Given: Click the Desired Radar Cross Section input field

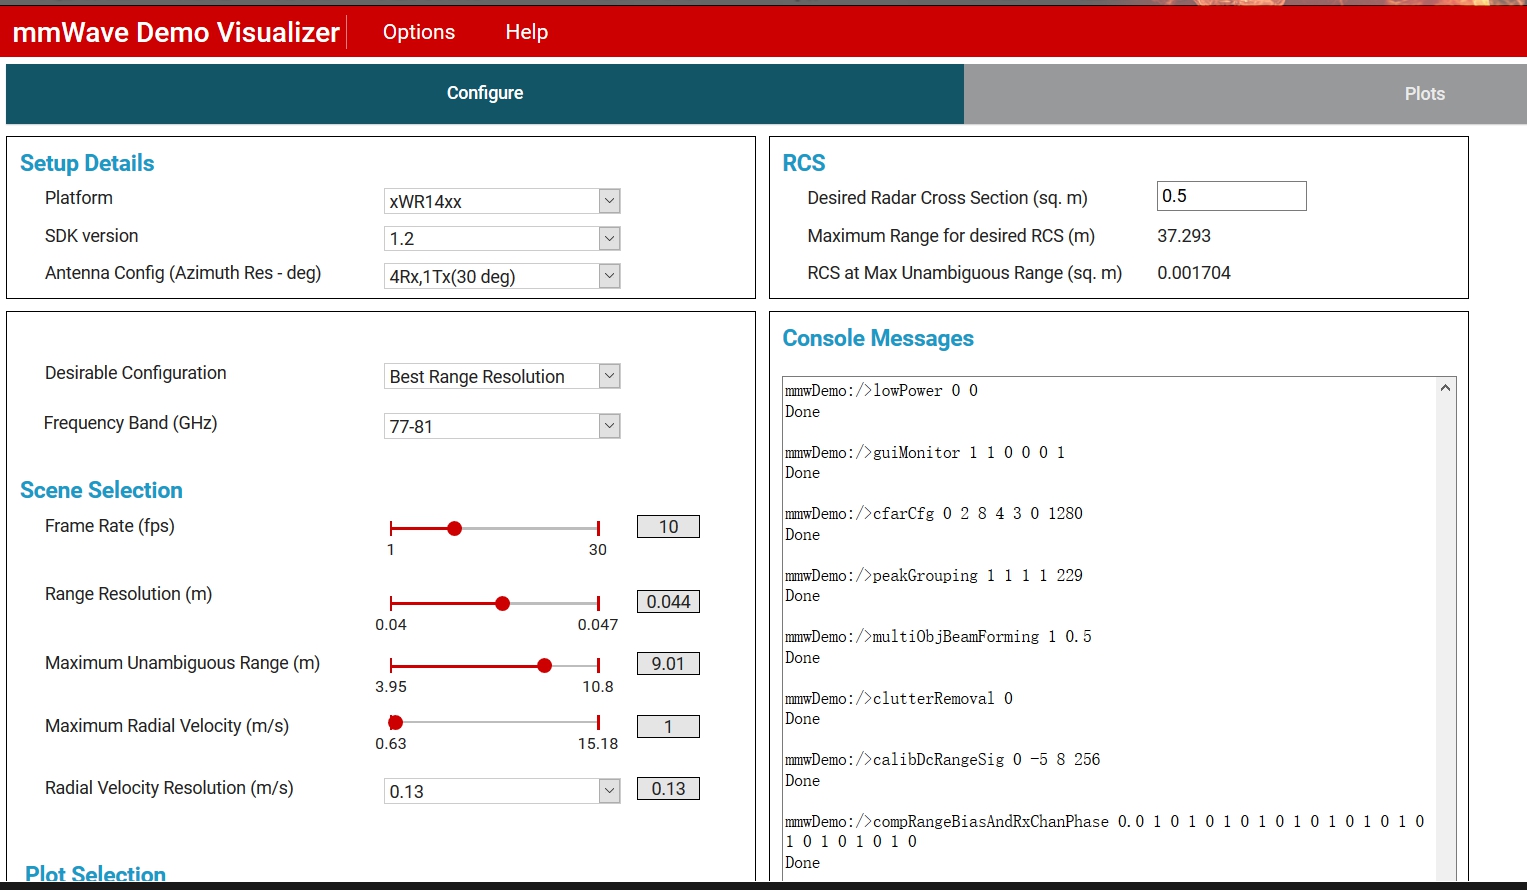Looking at the screenshot, I should pos(1231,195).
